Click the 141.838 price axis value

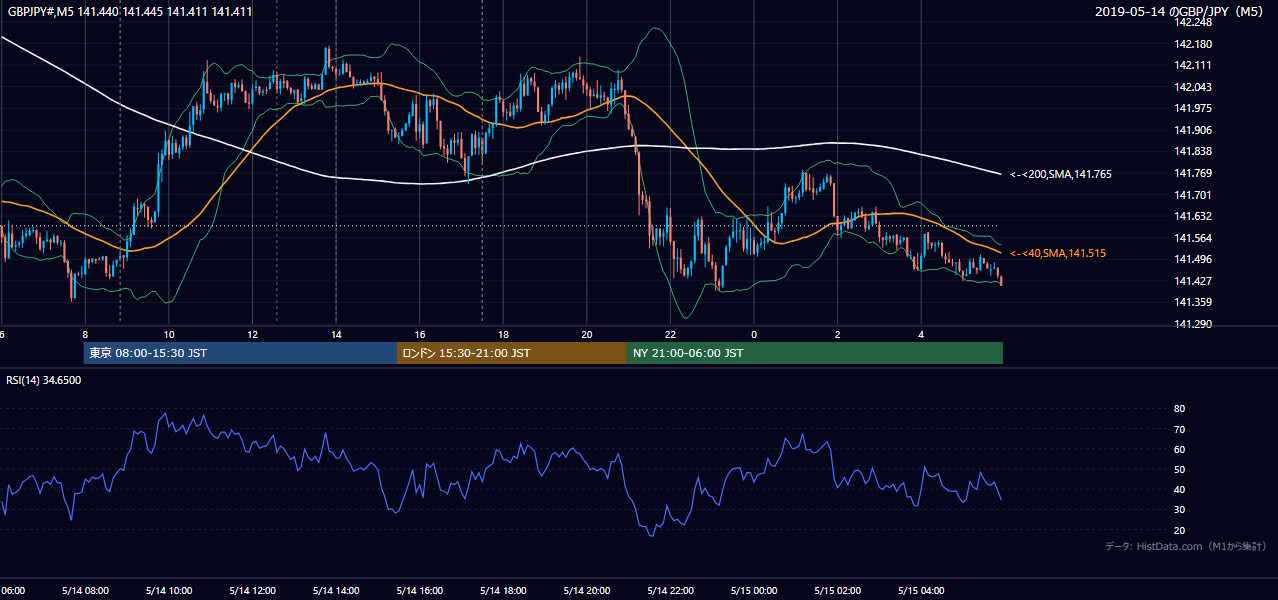tap(1193, 151)
